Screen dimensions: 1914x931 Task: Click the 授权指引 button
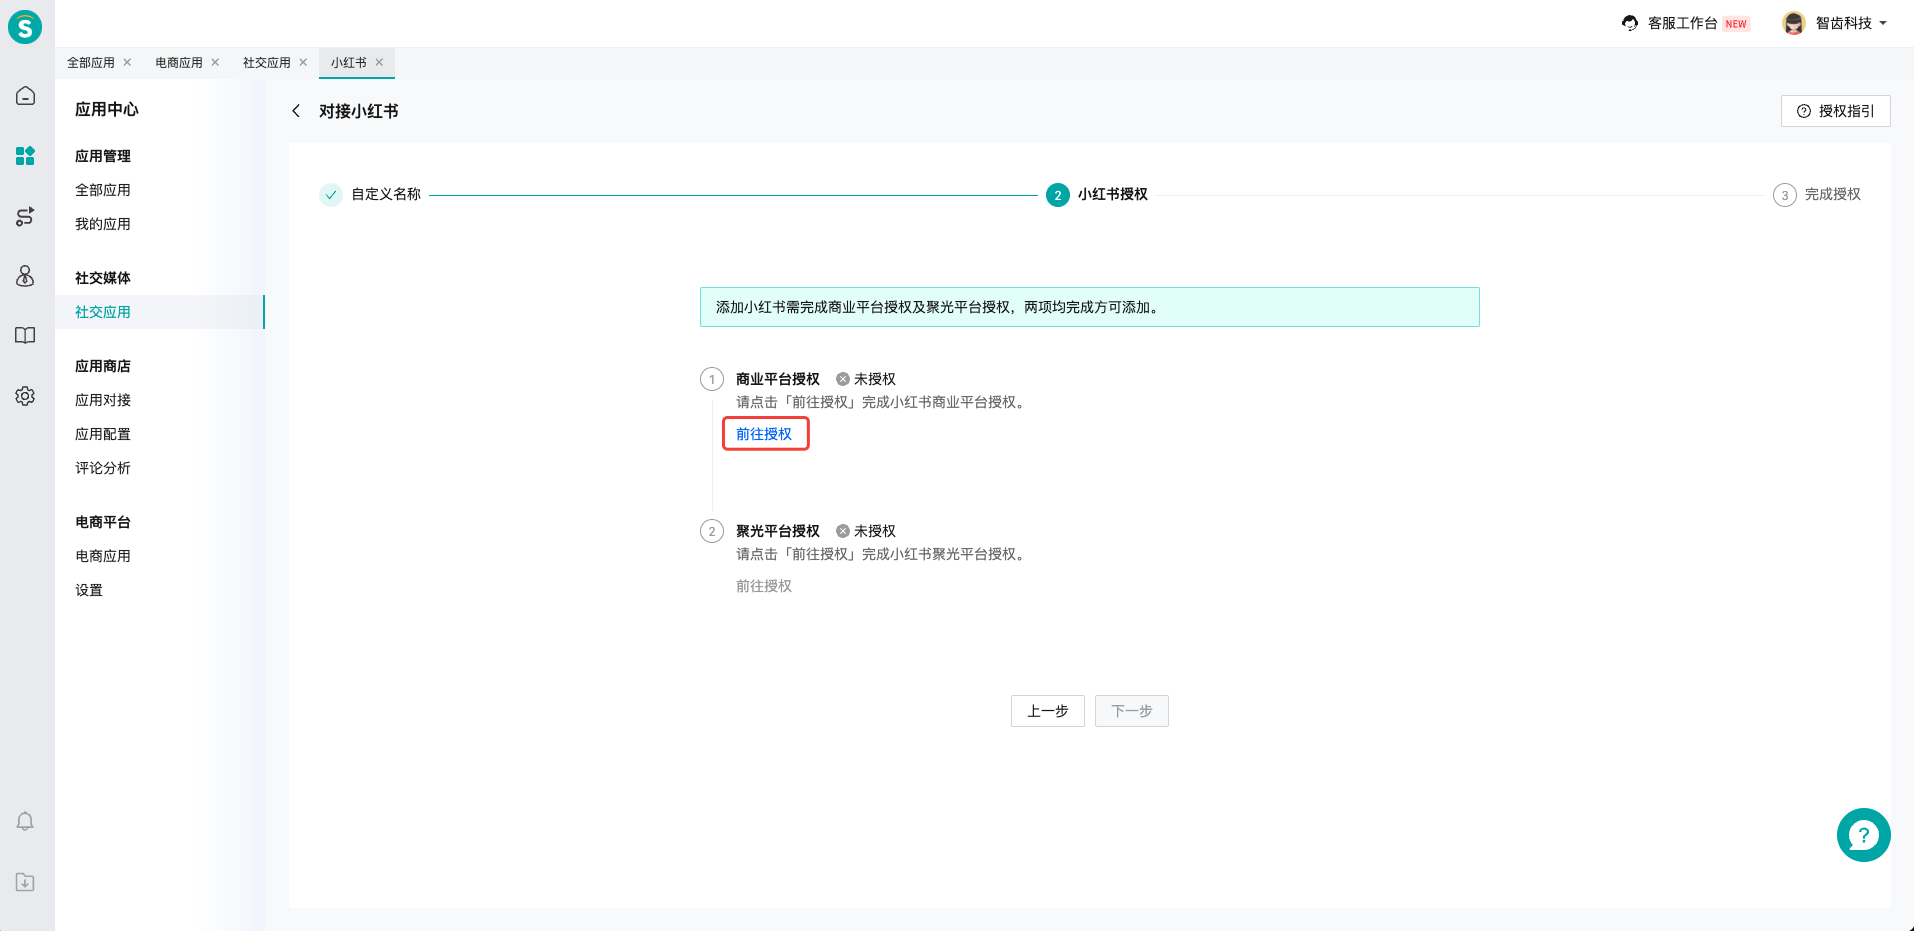click(x=1835, y=111)
